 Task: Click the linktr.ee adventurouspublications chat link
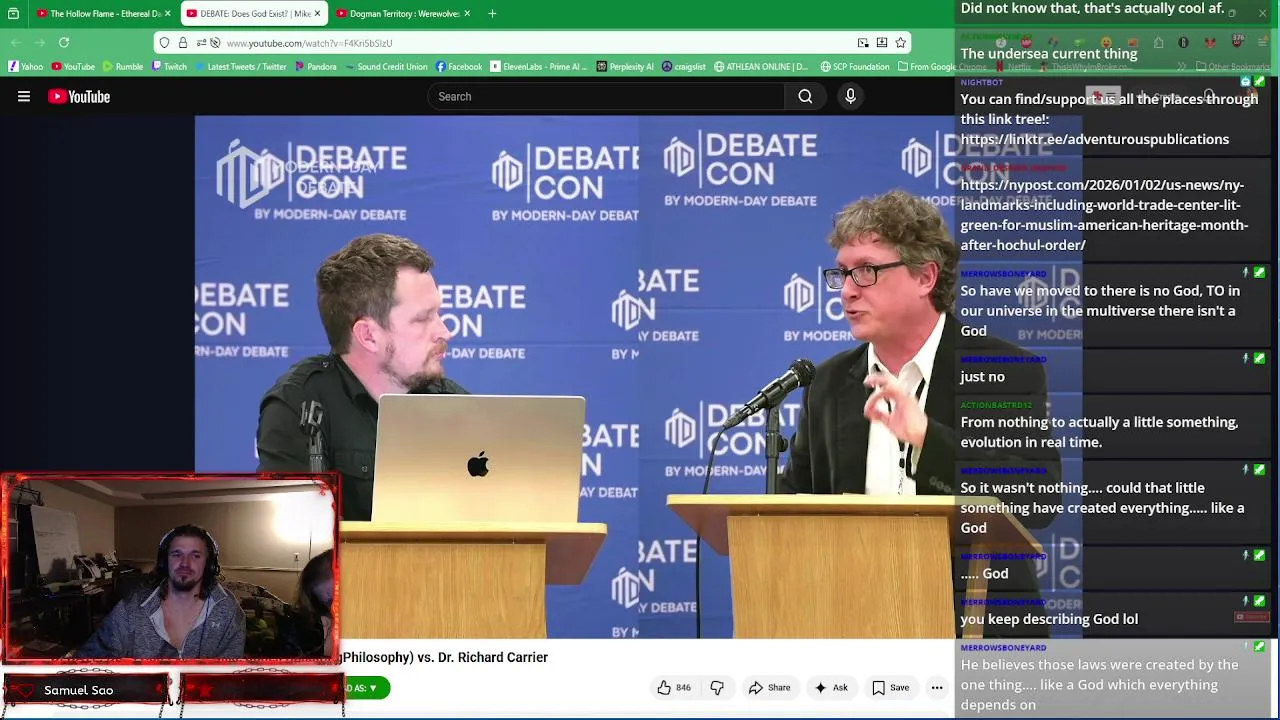point(1094,139)
